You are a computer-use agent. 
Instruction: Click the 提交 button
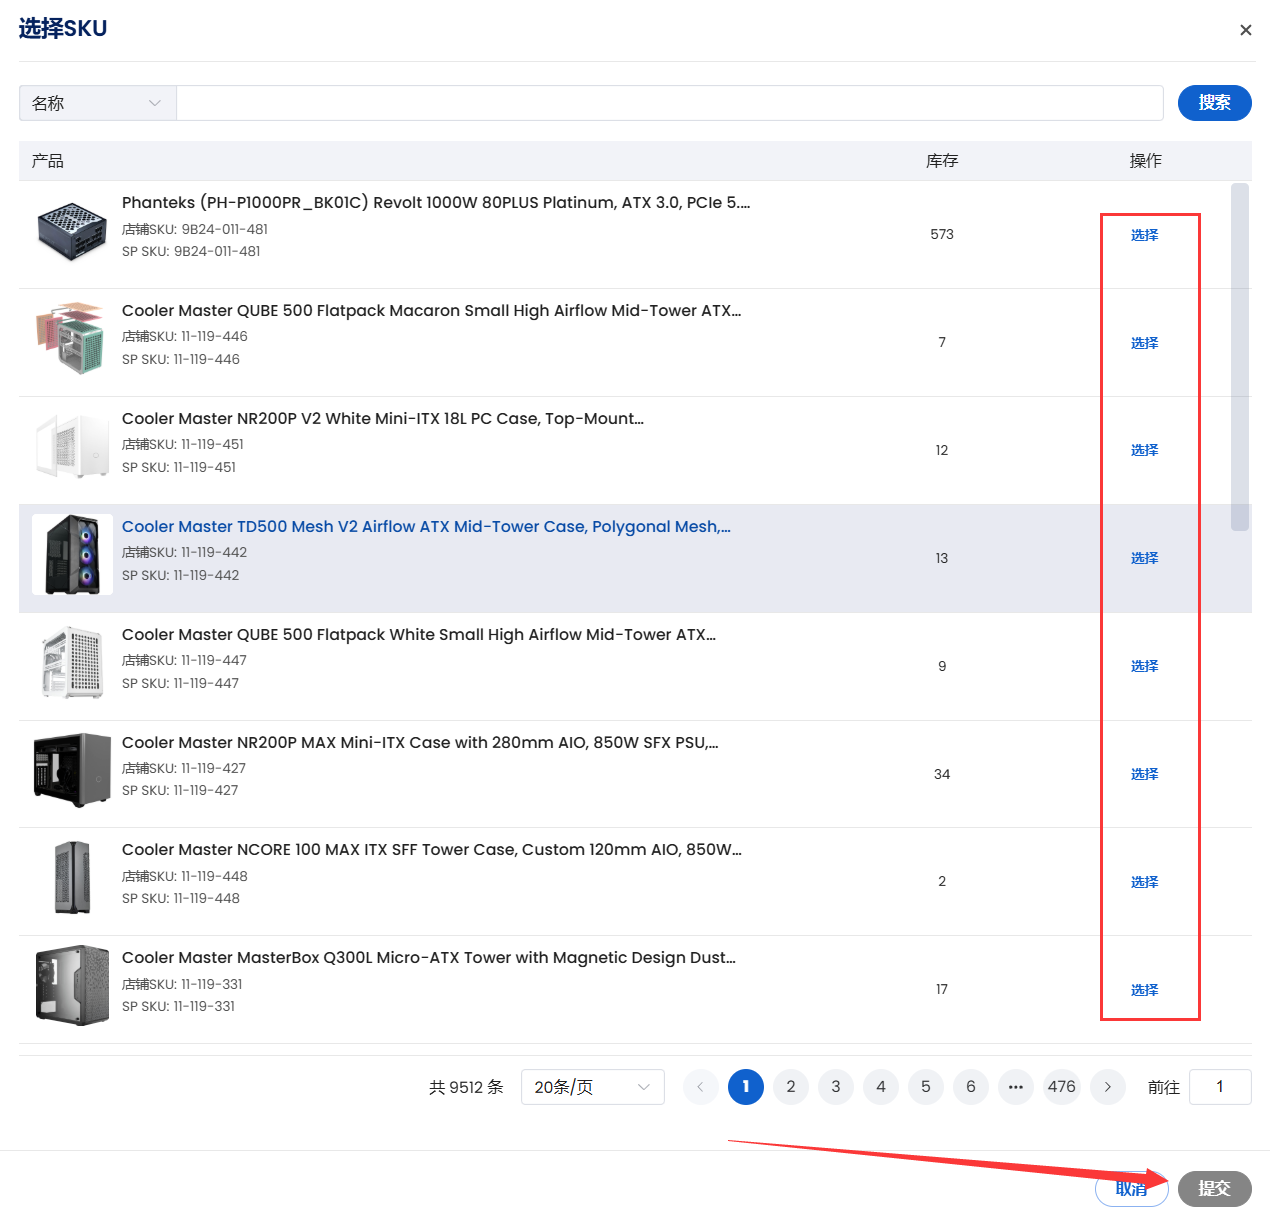pyautogui.click(x=1214, y=1189)
